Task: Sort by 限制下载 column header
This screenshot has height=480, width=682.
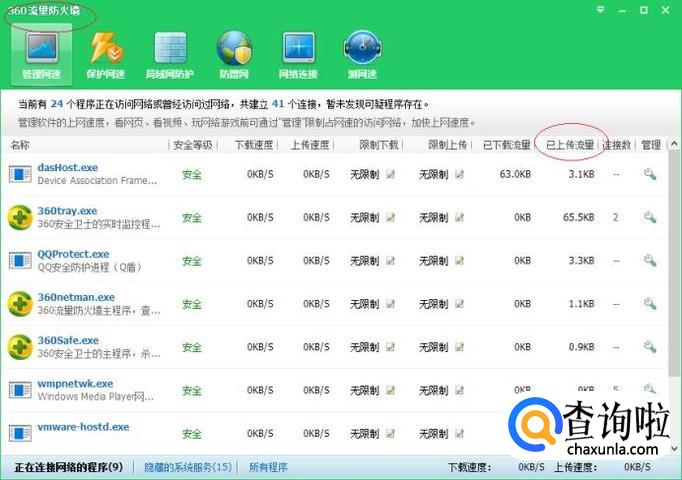Action: pos(379,145)
